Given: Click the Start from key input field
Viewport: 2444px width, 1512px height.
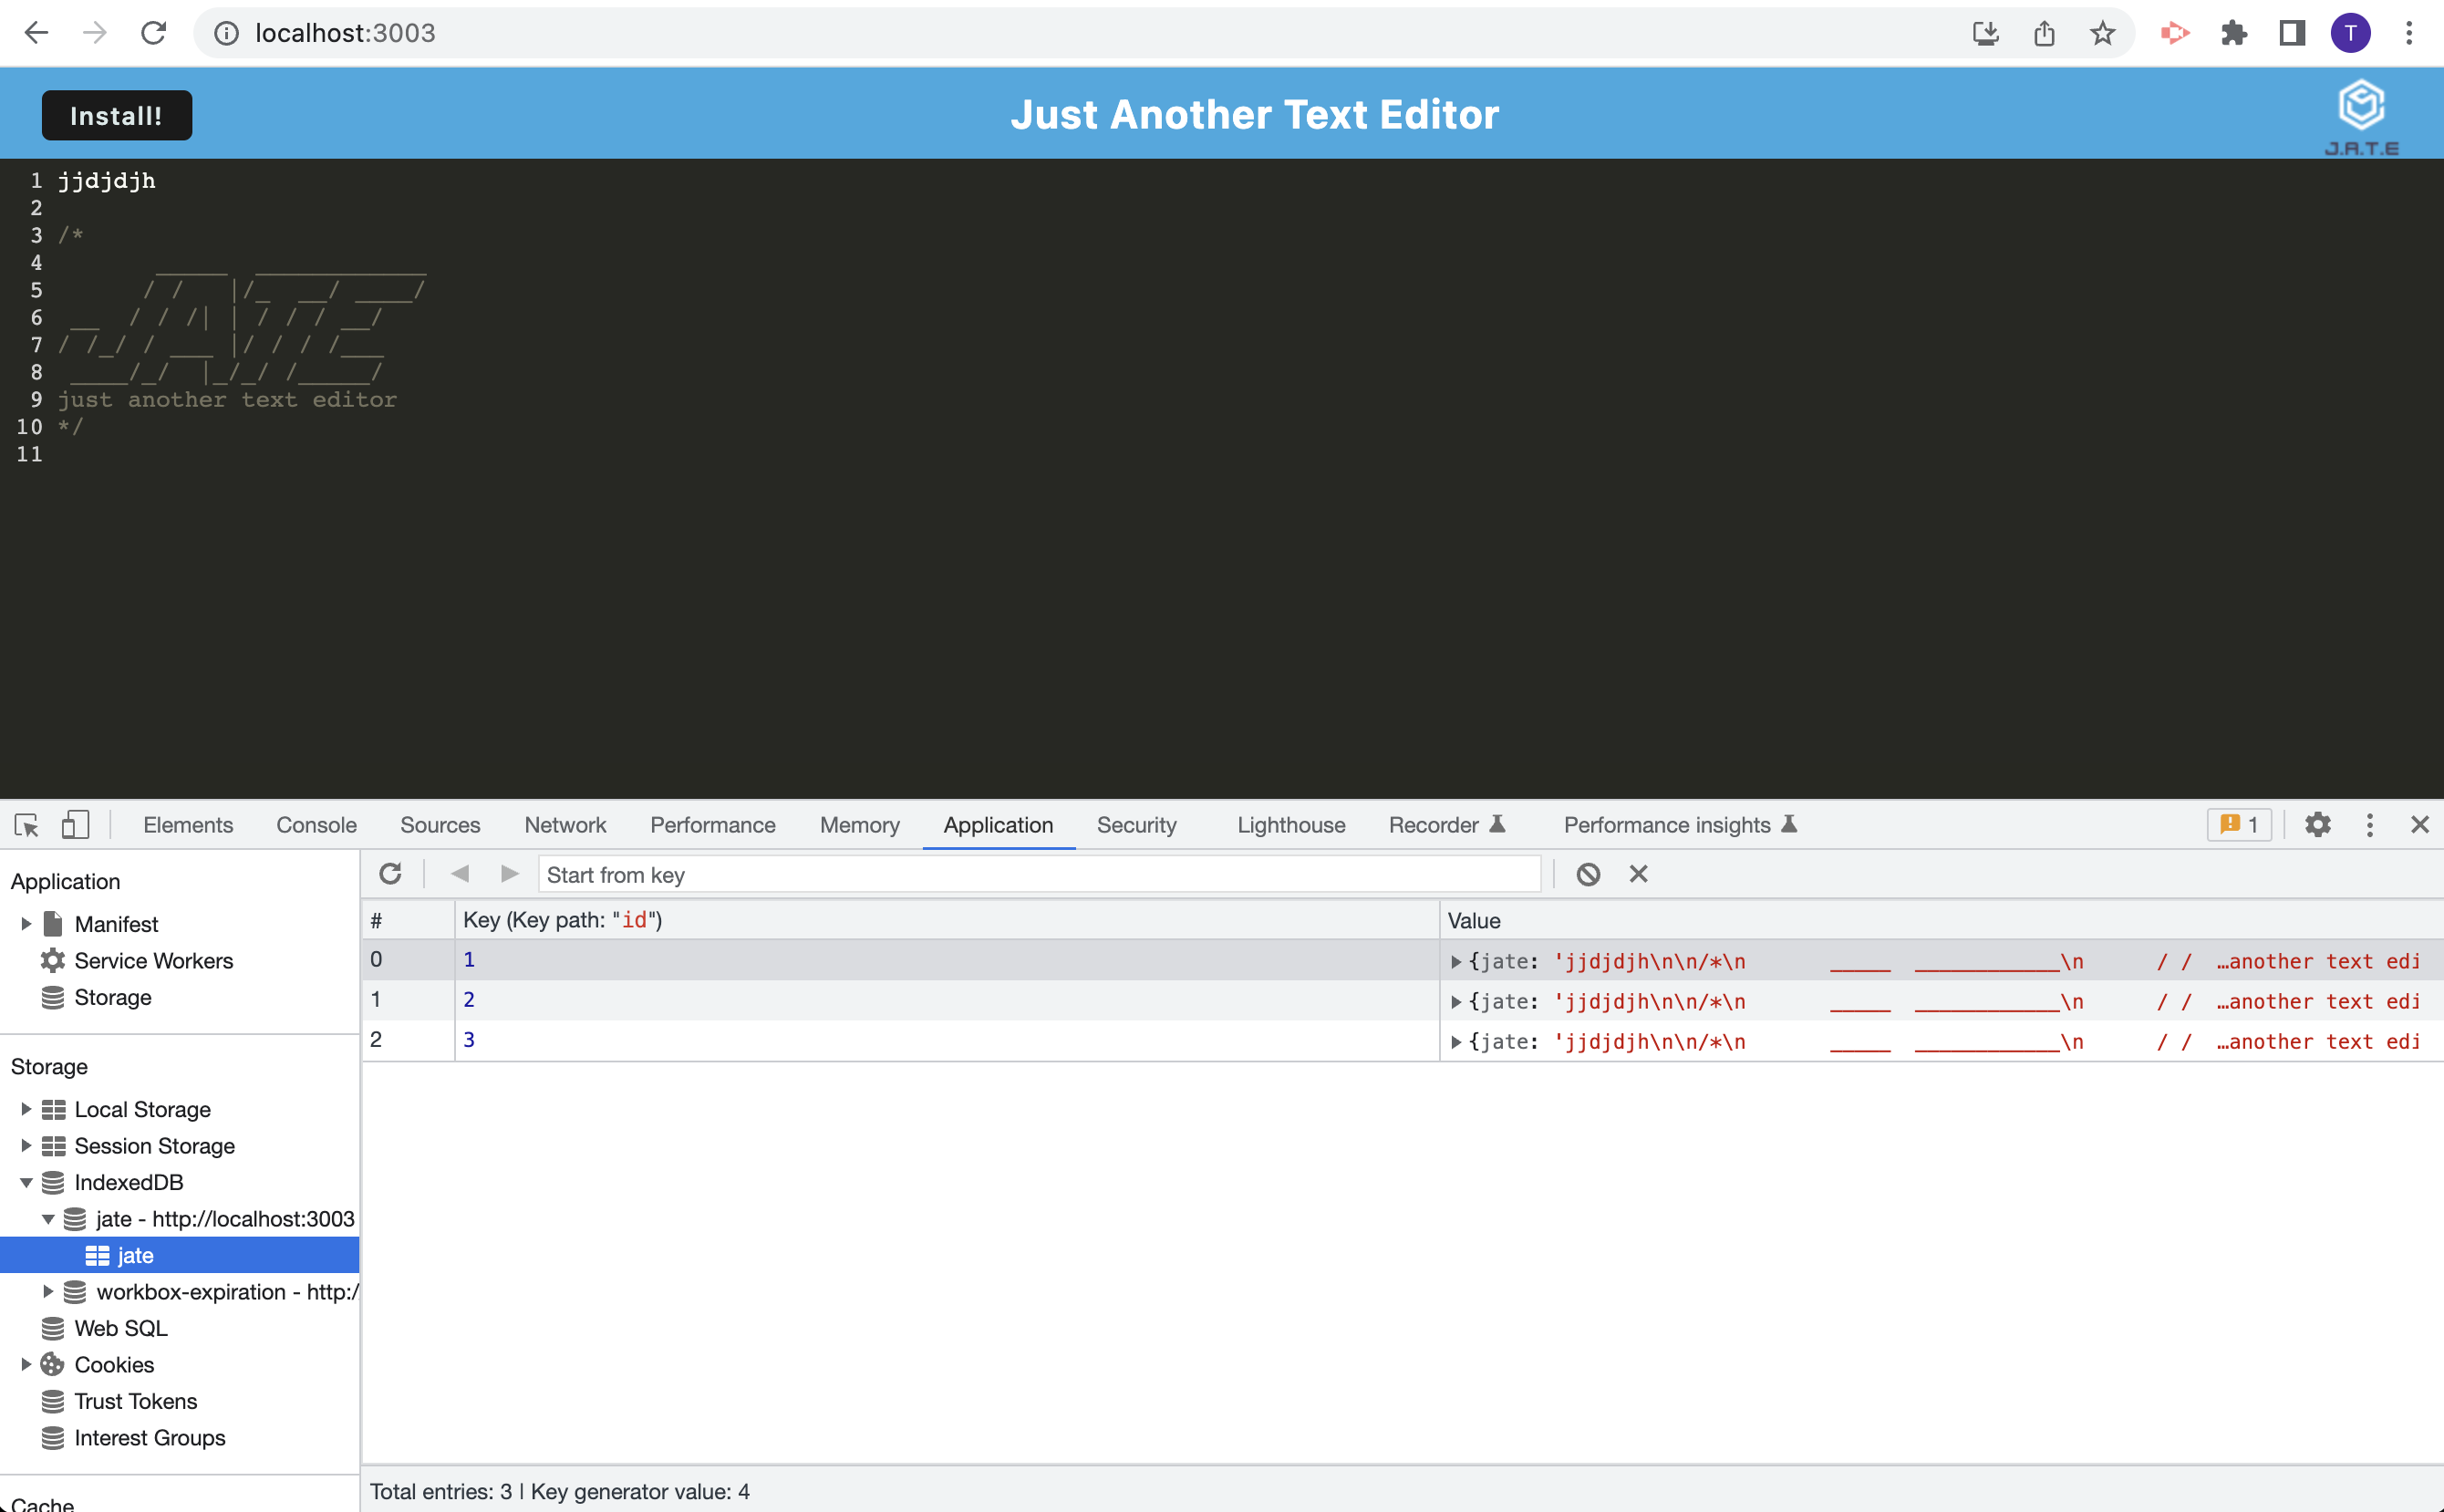Looking at the screenshot, I should (x=1040, y=873).
